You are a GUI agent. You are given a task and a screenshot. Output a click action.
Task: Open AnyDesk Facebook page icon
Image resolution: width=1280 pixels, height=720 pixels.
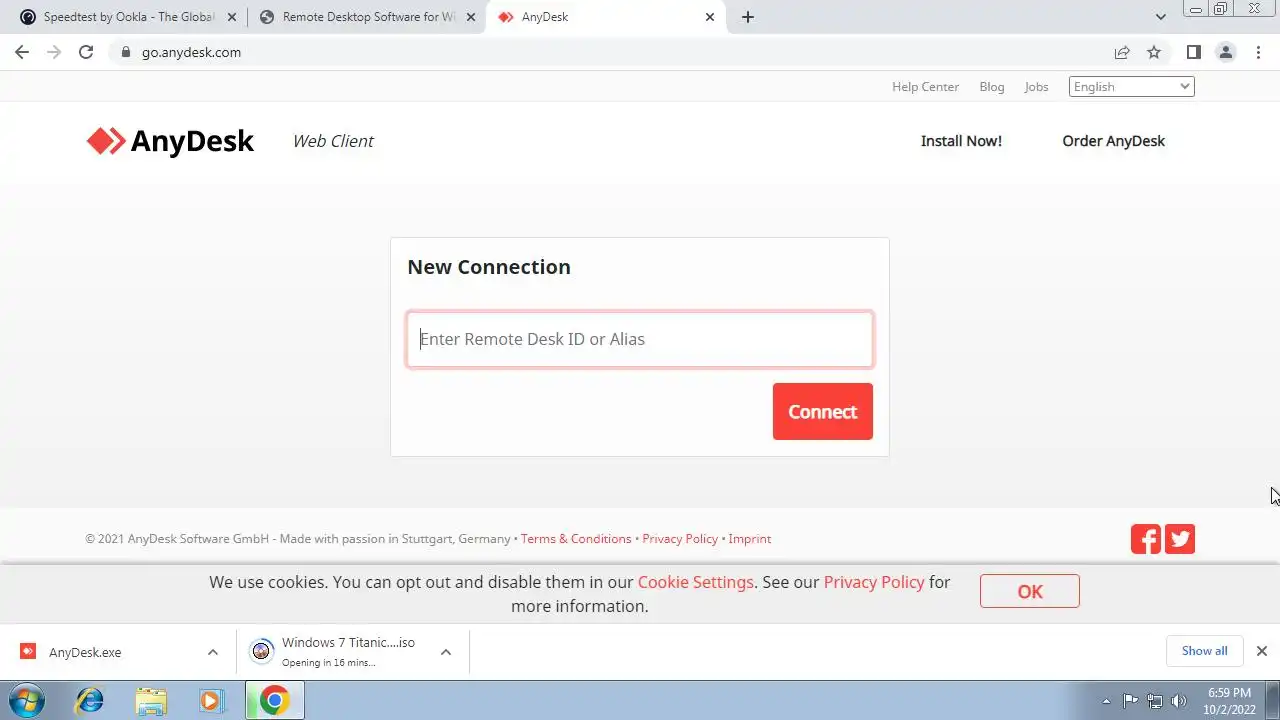click(1146, 539)
